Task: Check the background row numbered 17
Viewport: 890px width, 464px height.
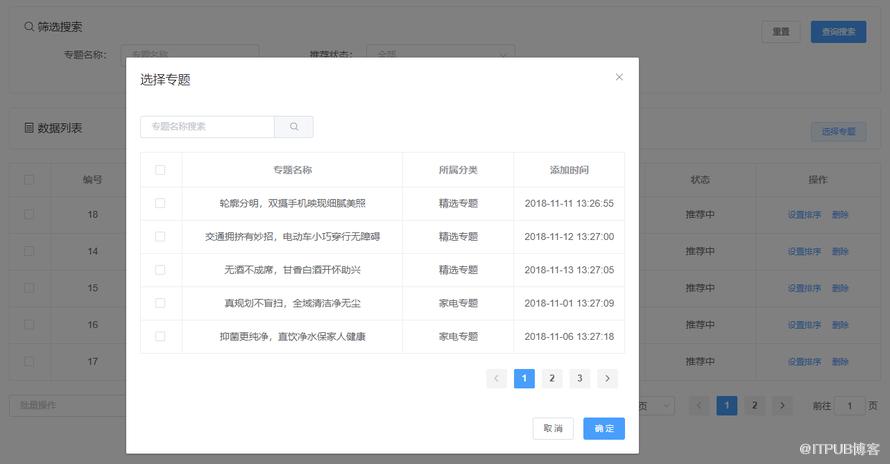Action: [x=29, y=361]
